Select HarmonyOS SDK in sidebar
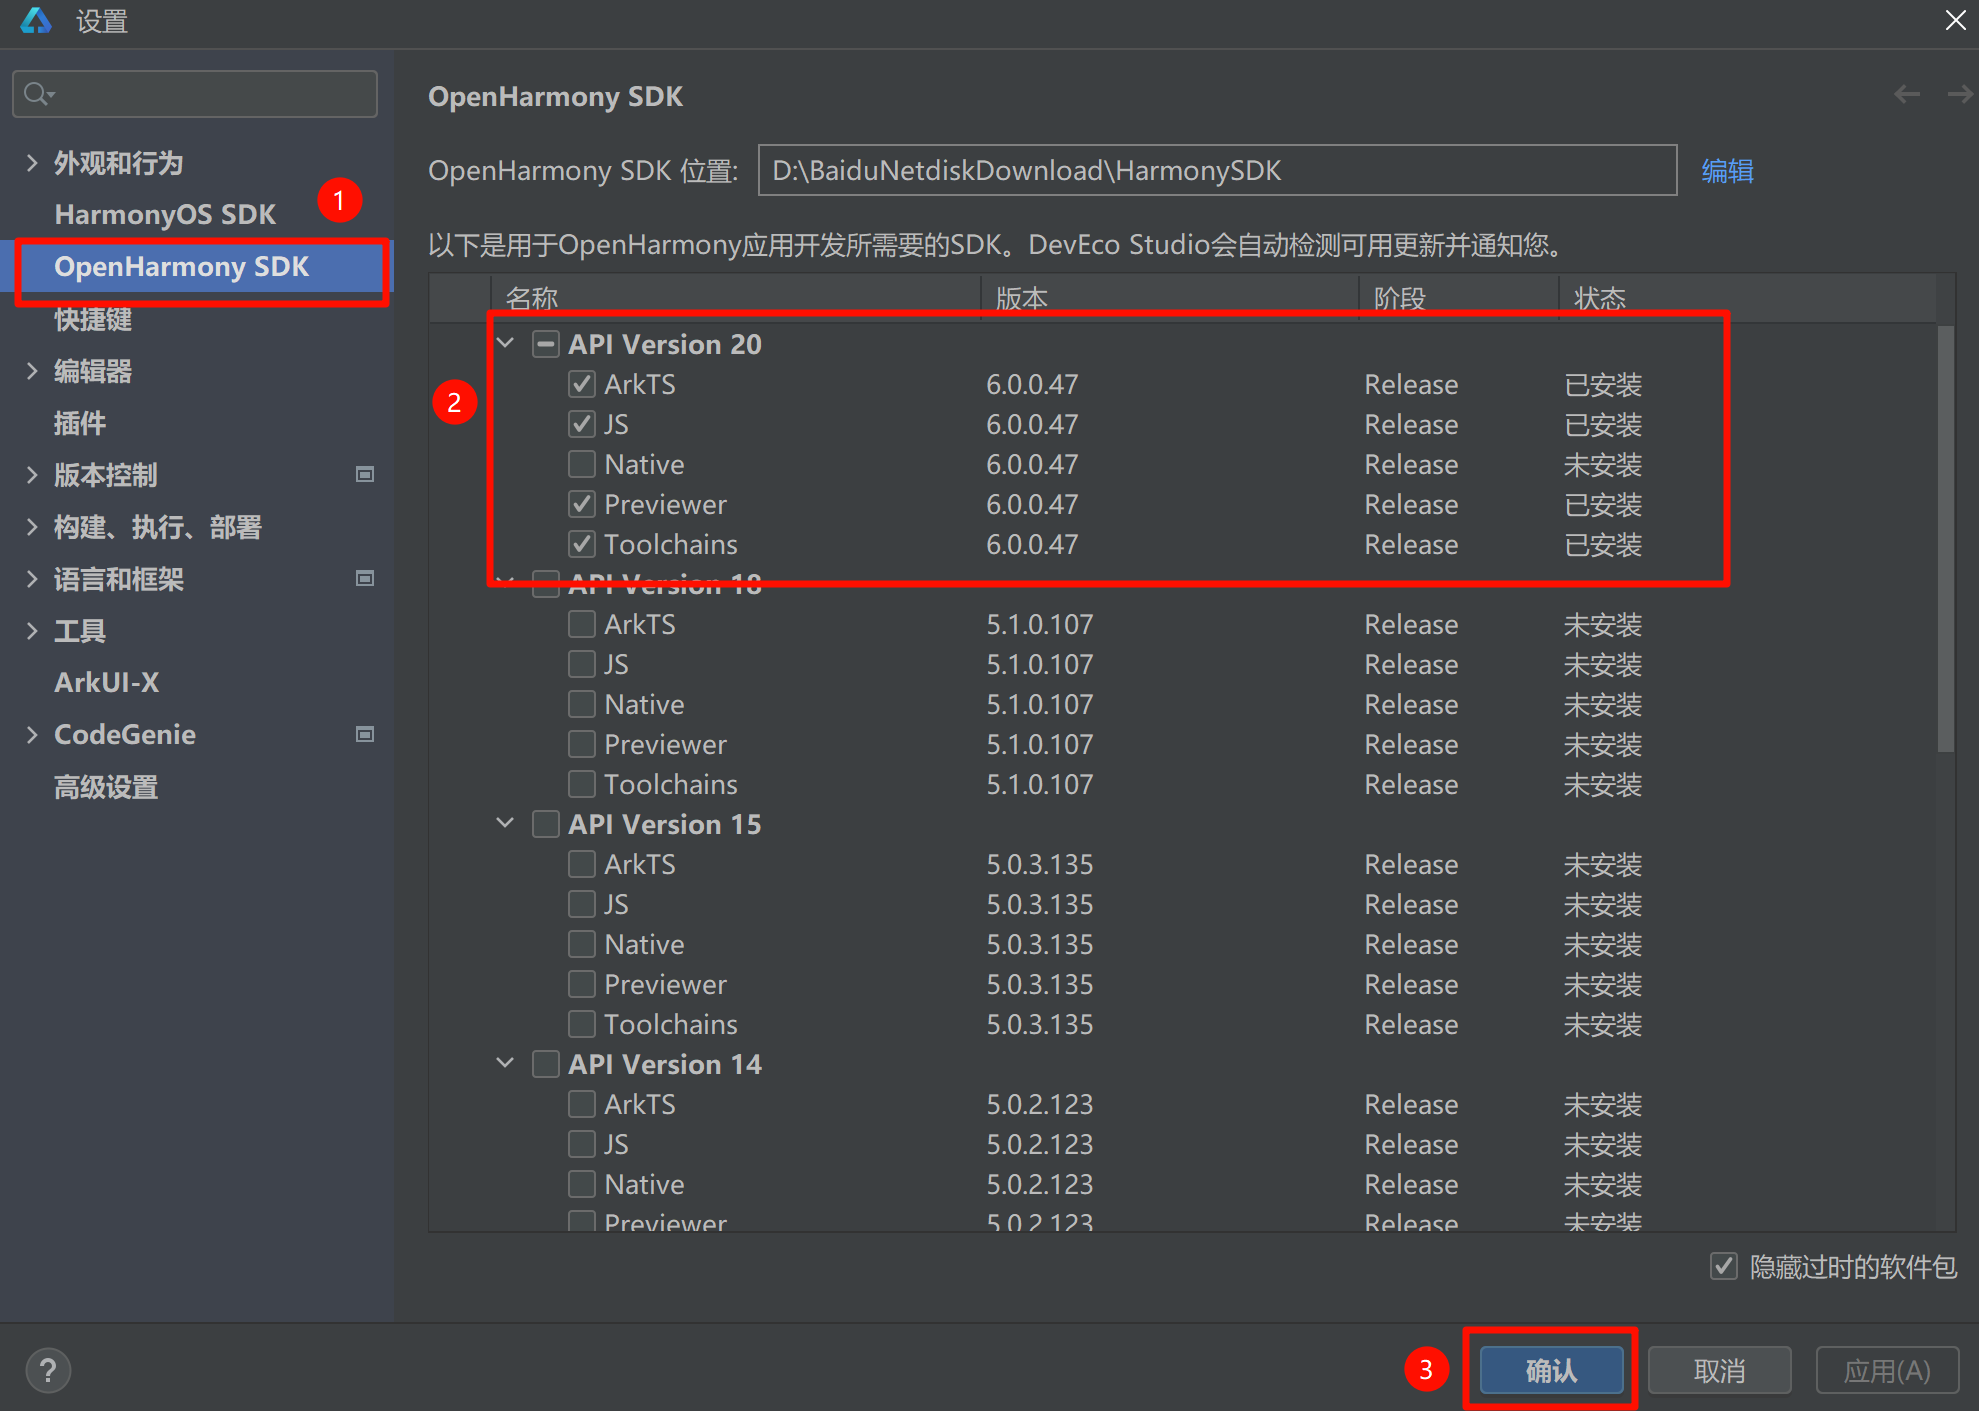This screenshot has width=1979, height=1411. click(x=165, y=214)
